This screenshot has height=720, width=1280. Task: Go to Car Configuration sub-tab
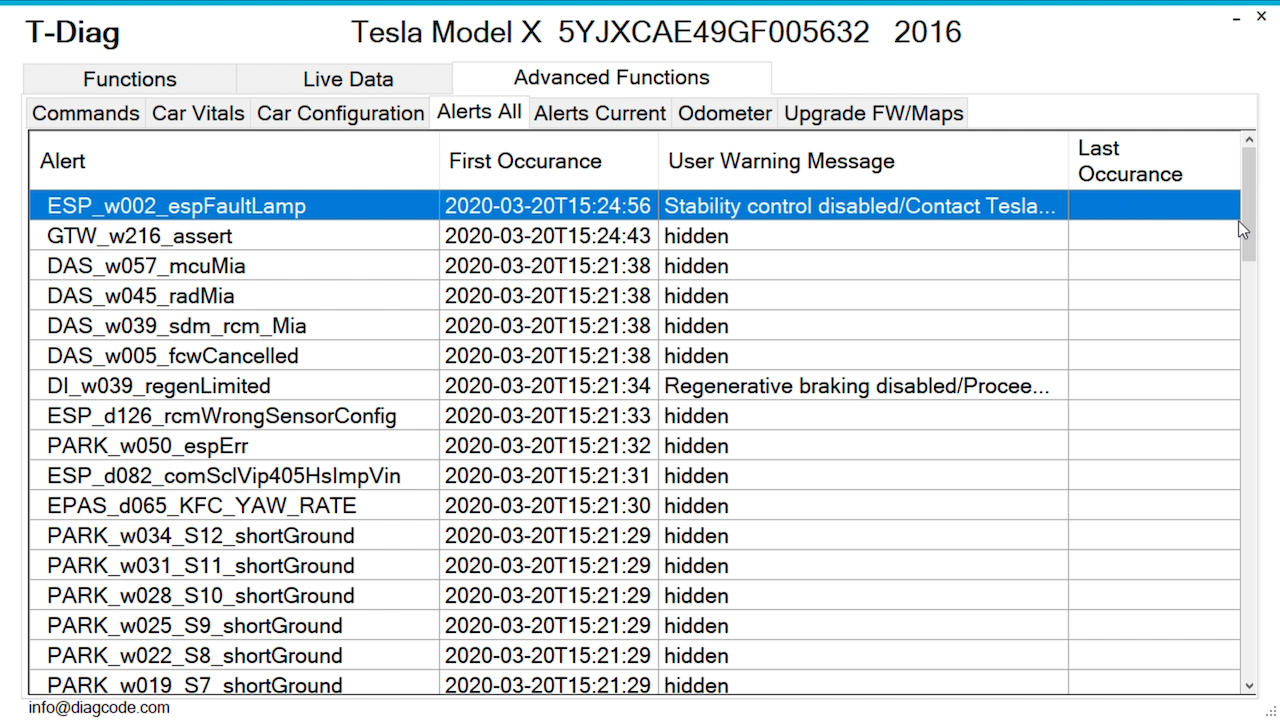click(x=341, y=113)
